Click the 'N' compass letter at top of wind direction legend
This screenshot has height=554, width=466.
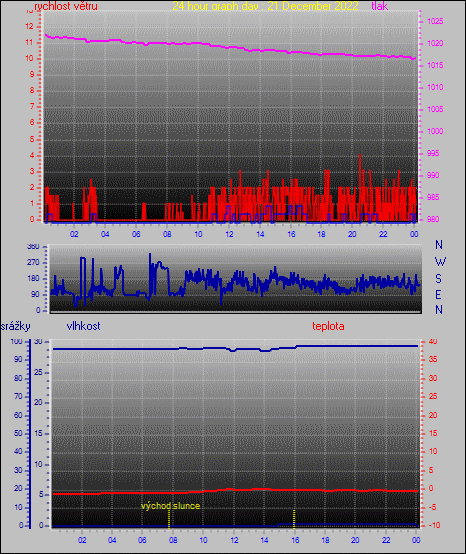click(439, 244)
